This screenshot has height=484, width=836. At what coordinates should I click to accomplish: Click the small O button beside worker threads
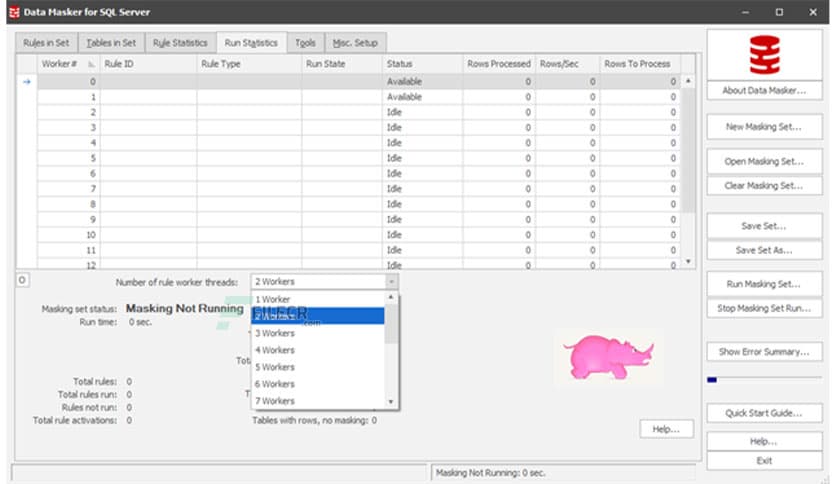pyautogui.click(x=22, y=280)
